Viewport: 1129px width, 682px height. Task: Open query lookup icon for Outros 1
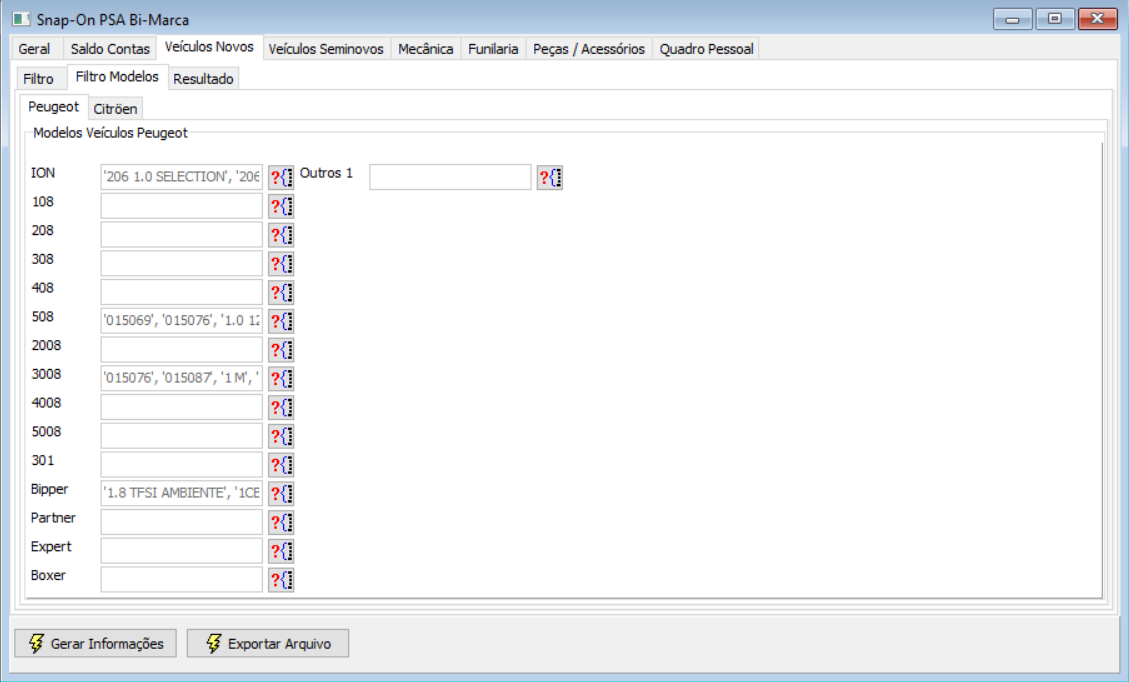[x=550, y=177]
